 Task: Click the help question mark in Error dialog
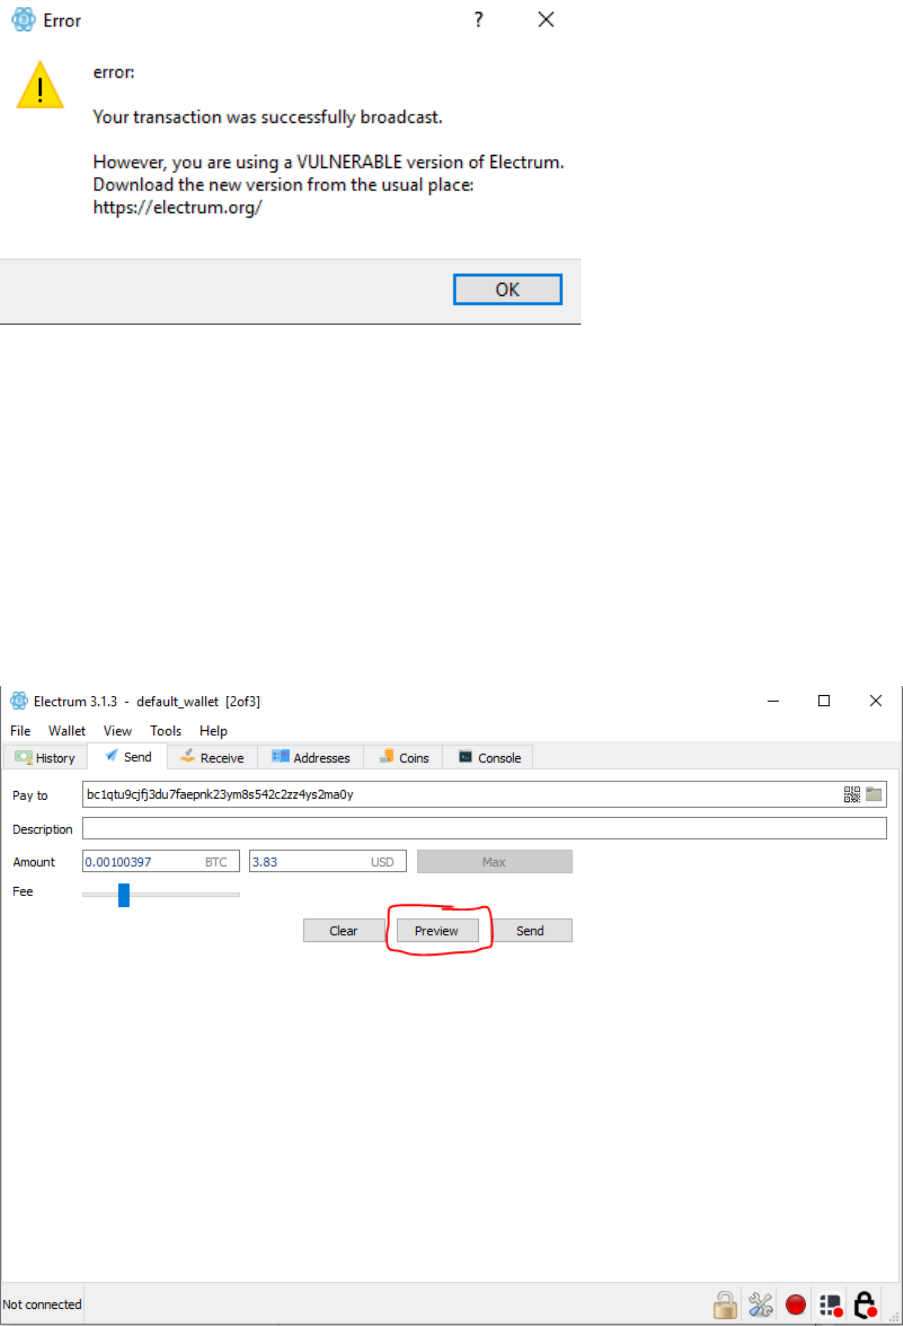point(479,19)
